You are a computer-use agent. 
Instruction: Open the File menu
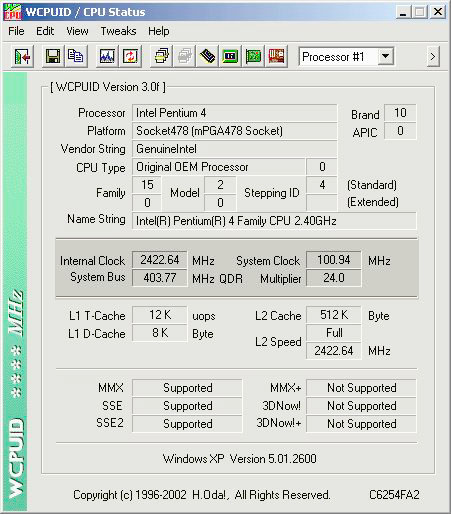click(x=16, y=31)
